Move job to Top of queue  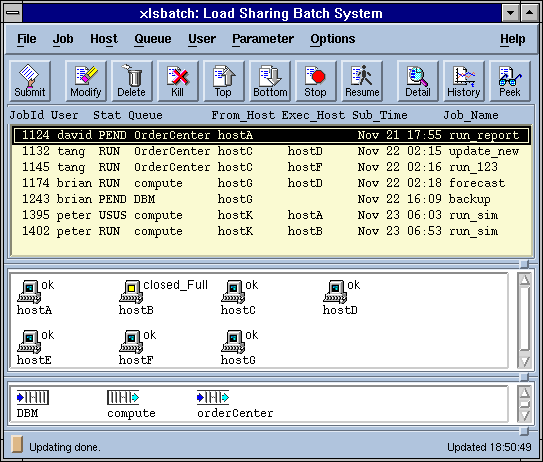224,81
